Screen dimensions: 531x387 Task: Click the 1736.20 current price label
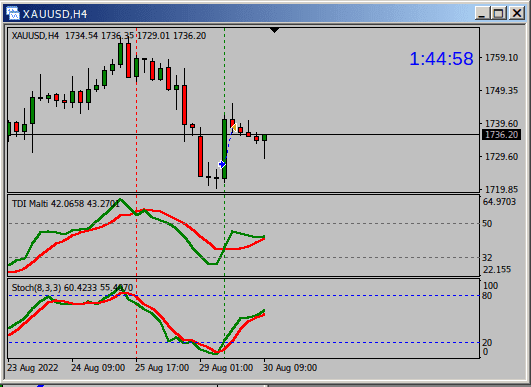click(x=501, y=135)
